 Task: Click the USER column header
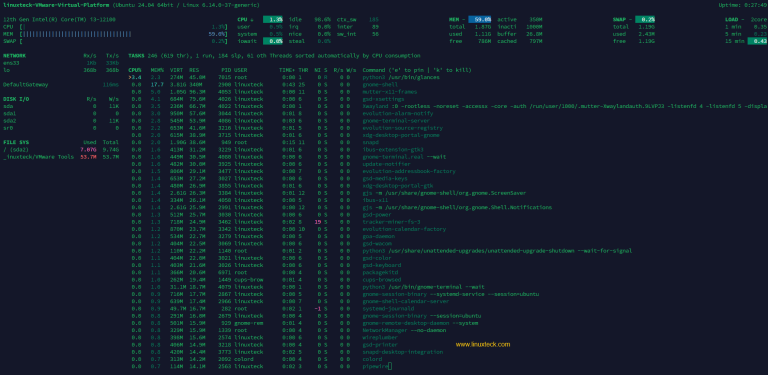pyautogui.click(x=240, y=70)
